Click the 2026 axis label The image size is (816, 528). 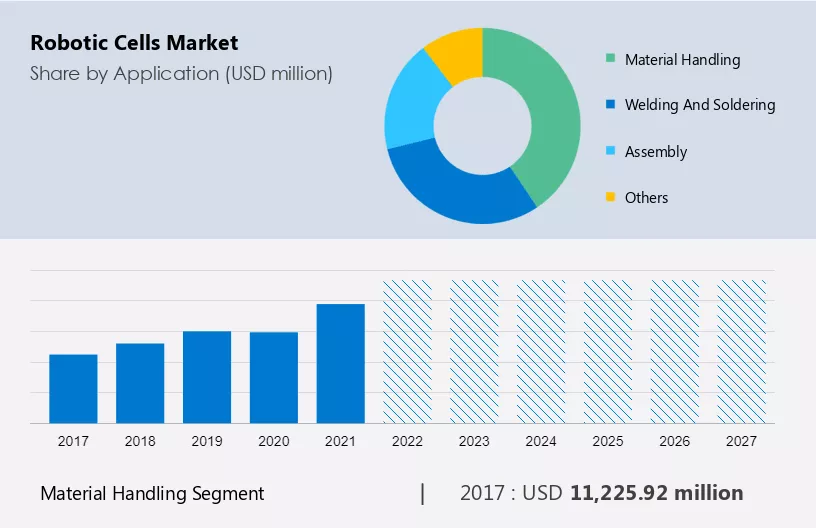(674, 441)
